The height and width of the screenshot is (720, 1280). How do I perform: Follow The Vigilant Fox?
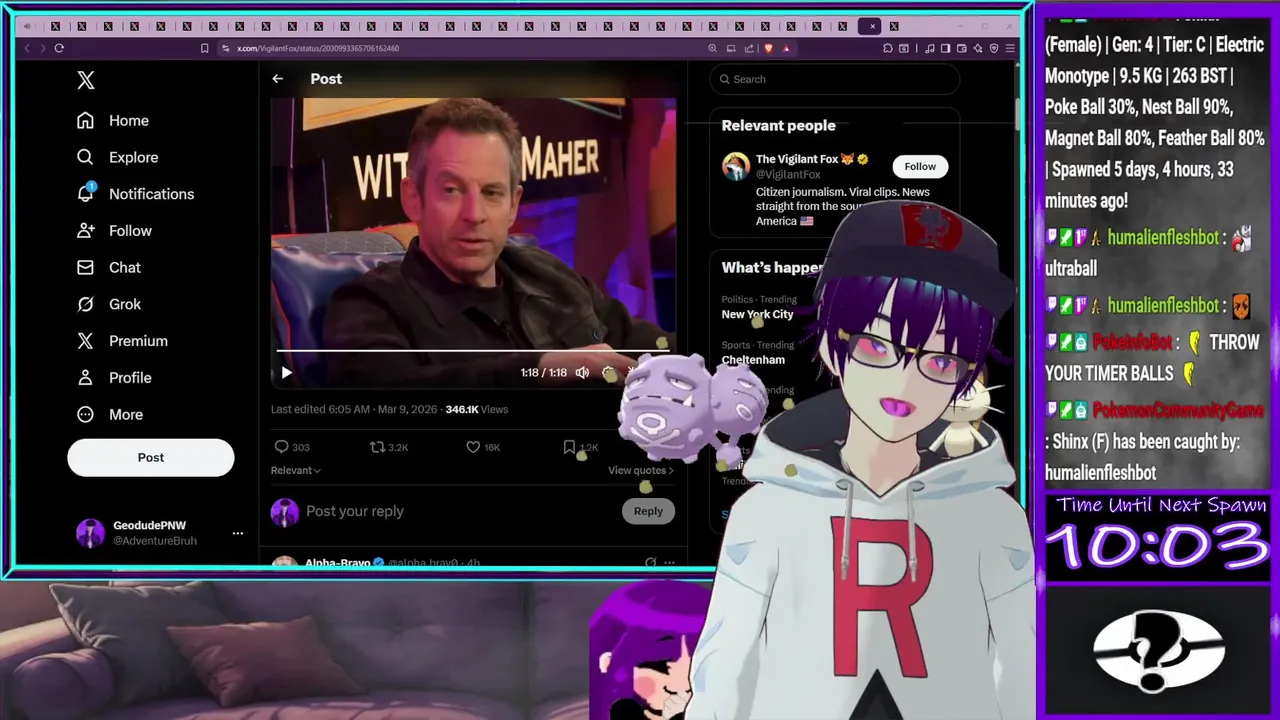(x=920, y=167)
